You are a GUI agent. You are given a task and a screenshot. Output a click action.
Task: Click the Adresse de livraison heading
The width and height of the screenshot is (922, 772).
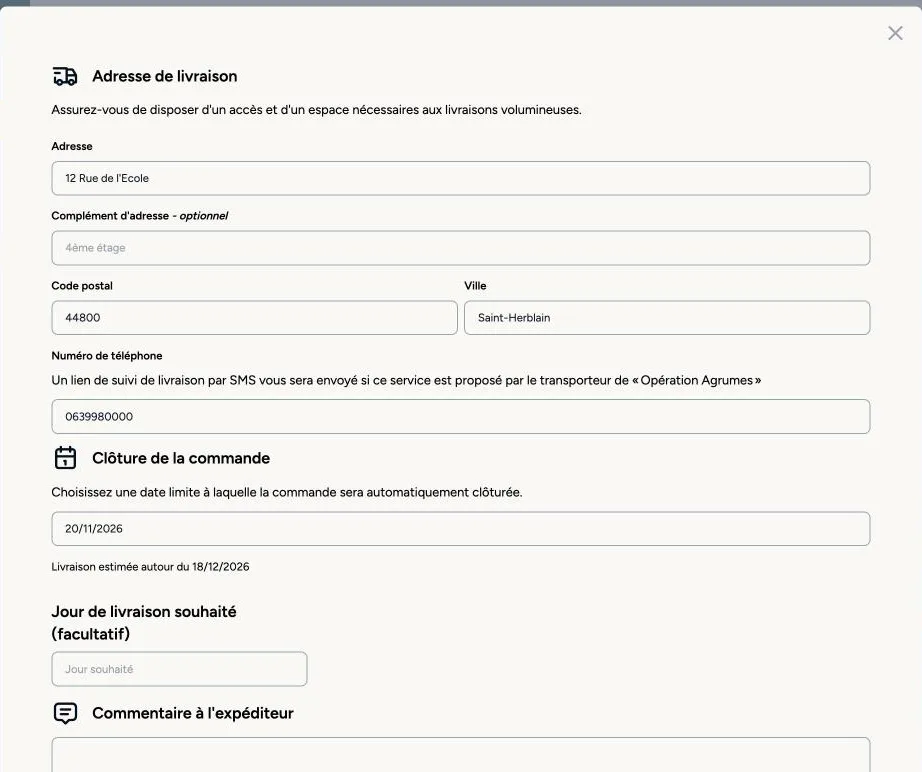coord(165,76)
